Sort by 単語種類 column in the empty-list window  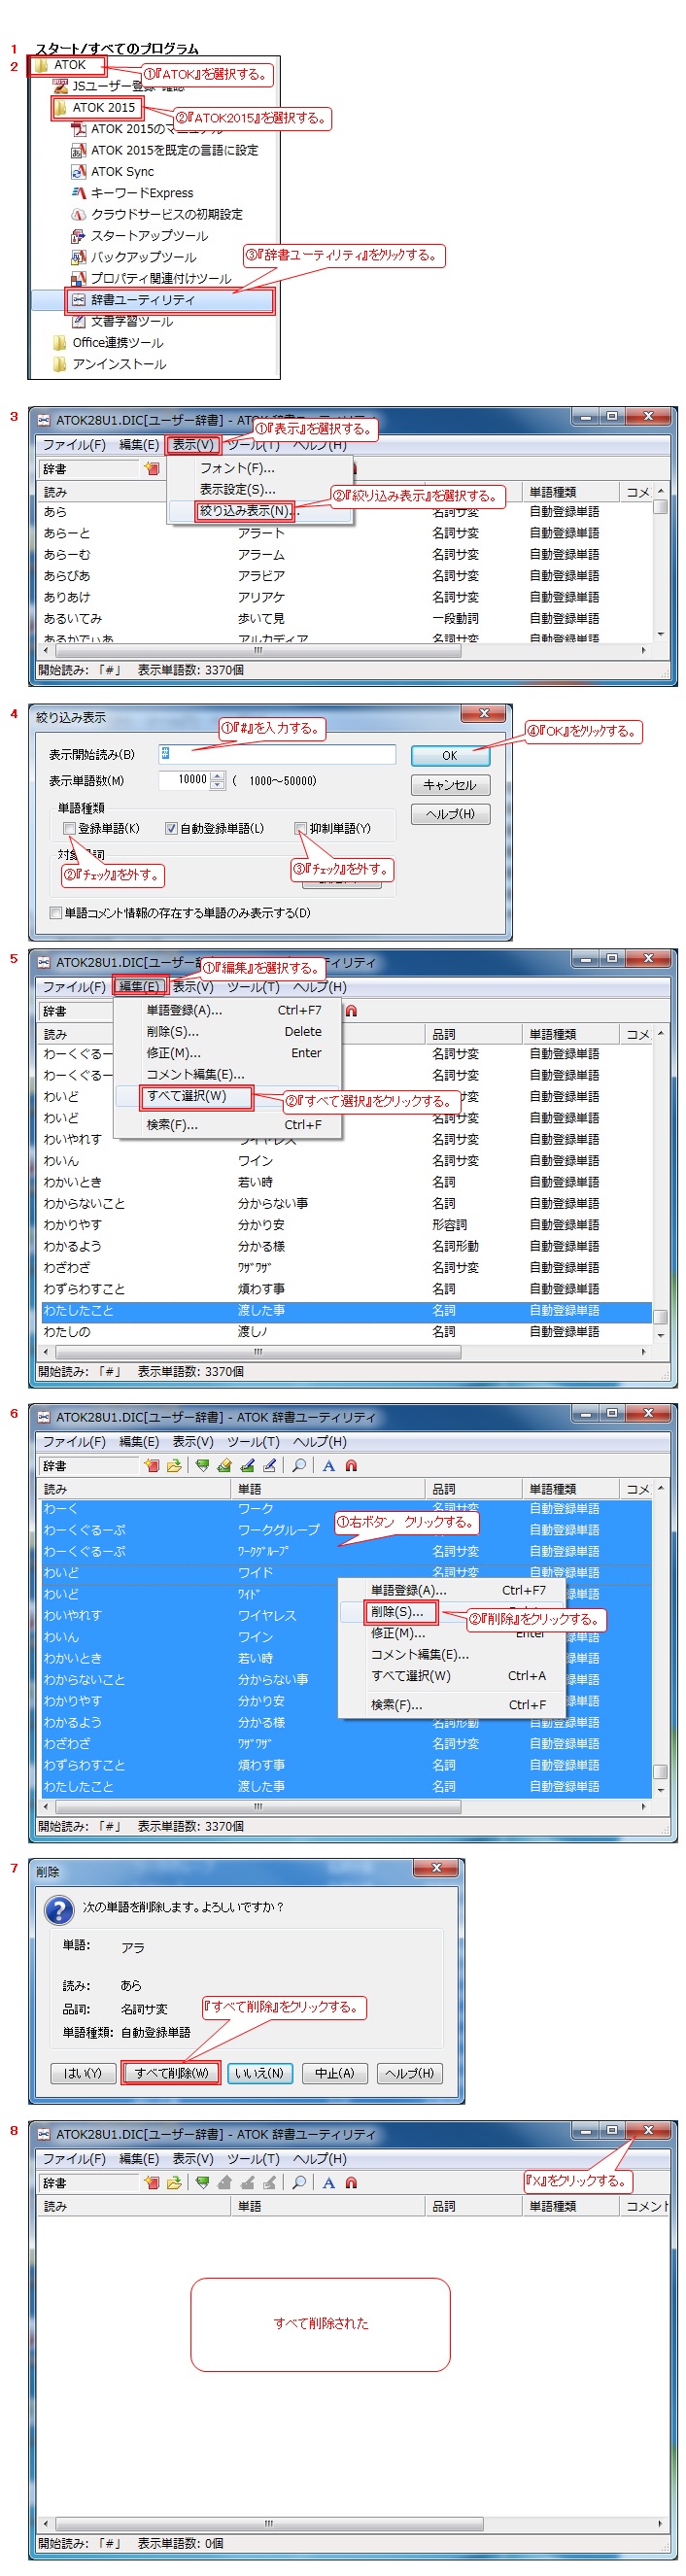pyautogui.click(x=570, y=2207)
